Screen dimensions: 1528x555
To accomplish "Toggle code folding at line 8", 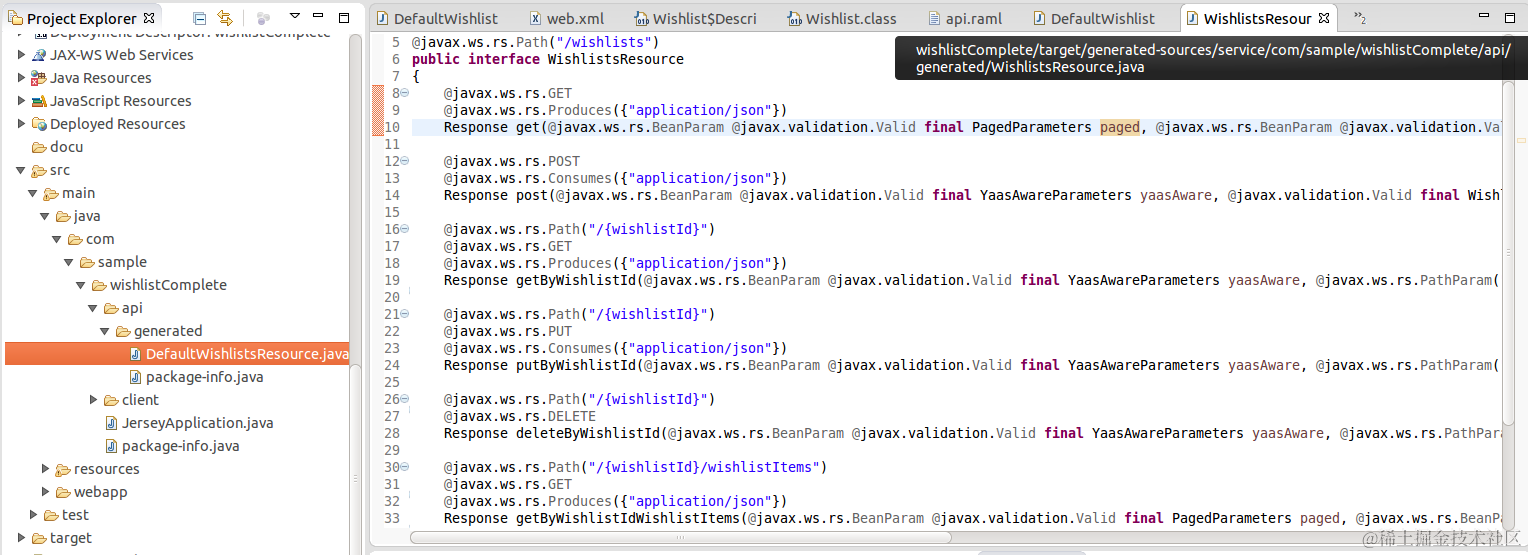I will point(404,93).
